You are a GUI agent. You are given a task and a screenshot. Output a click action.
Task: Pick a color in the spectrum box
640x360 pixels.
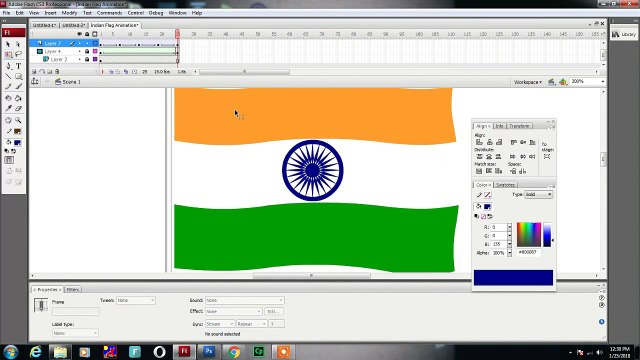[x=529, y=235]
